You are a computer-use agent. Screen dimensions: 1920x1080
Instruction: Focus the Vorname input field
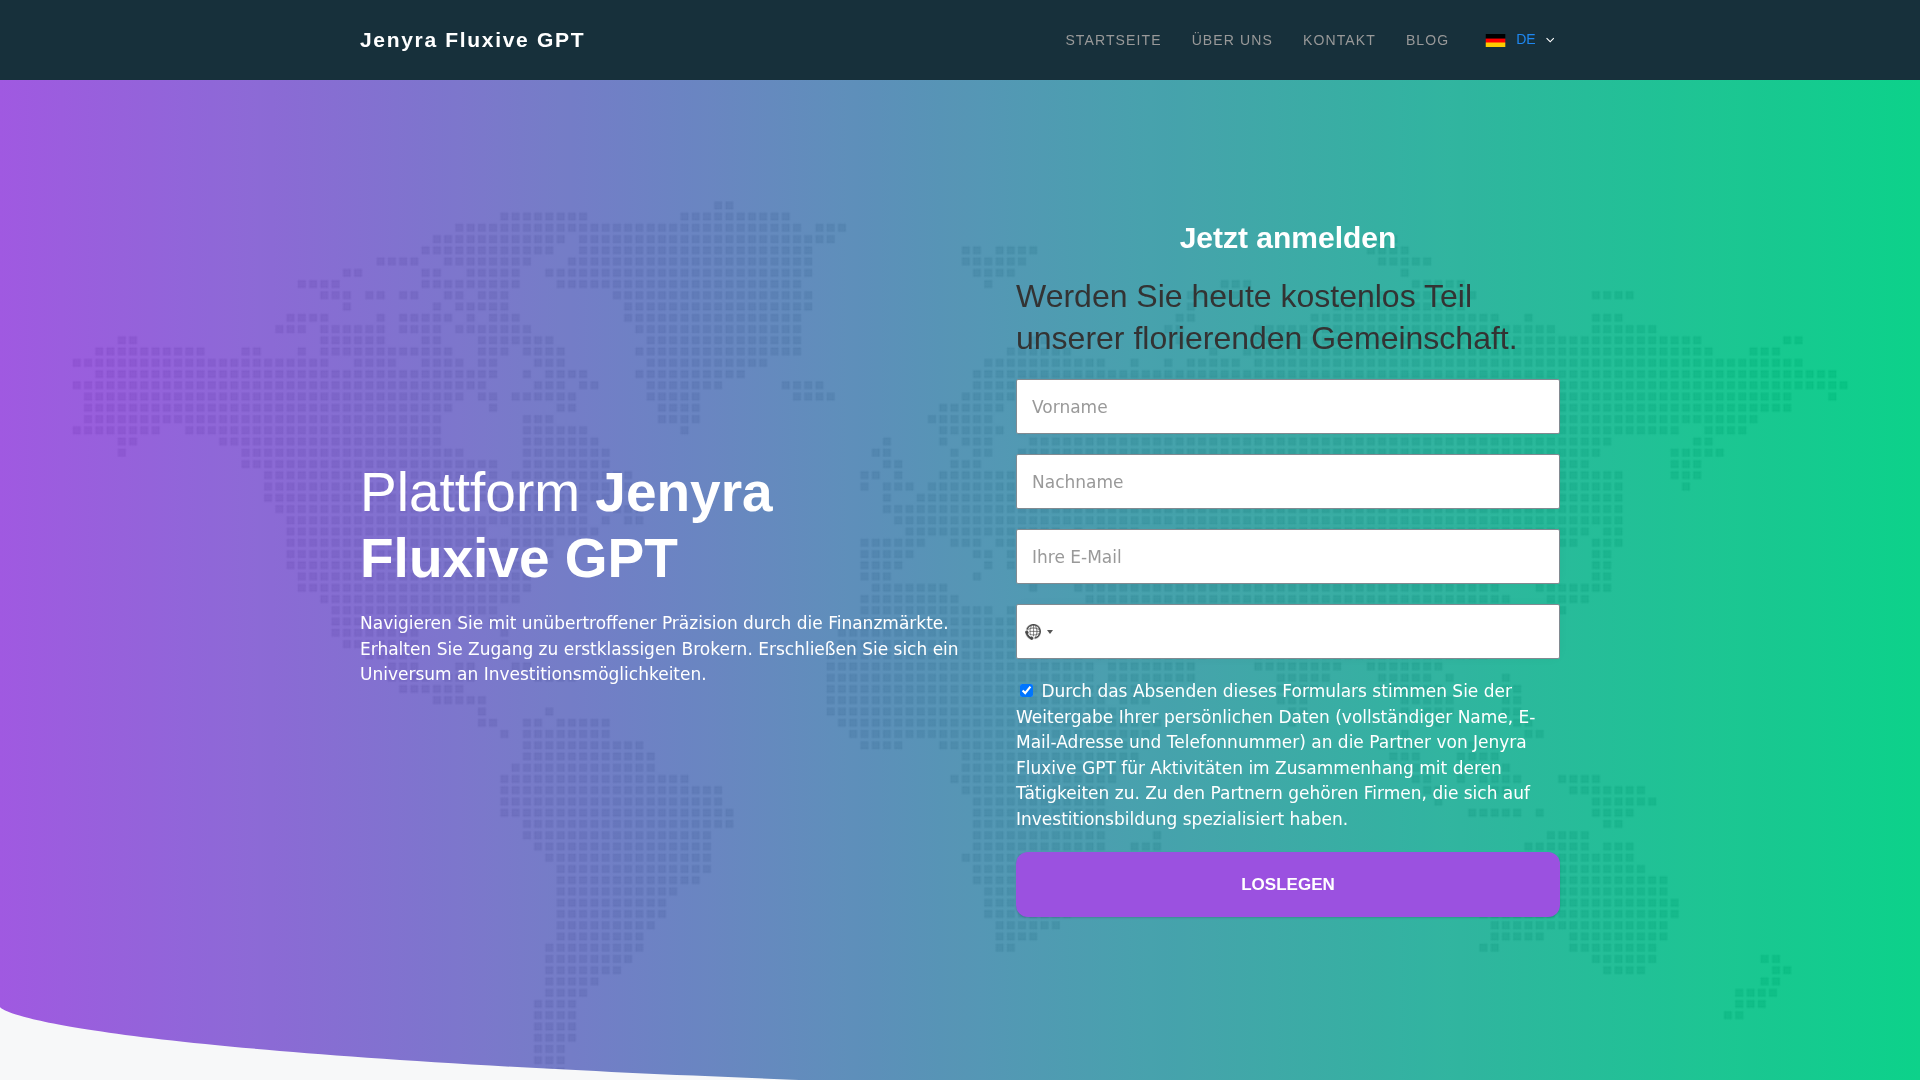1287,407
